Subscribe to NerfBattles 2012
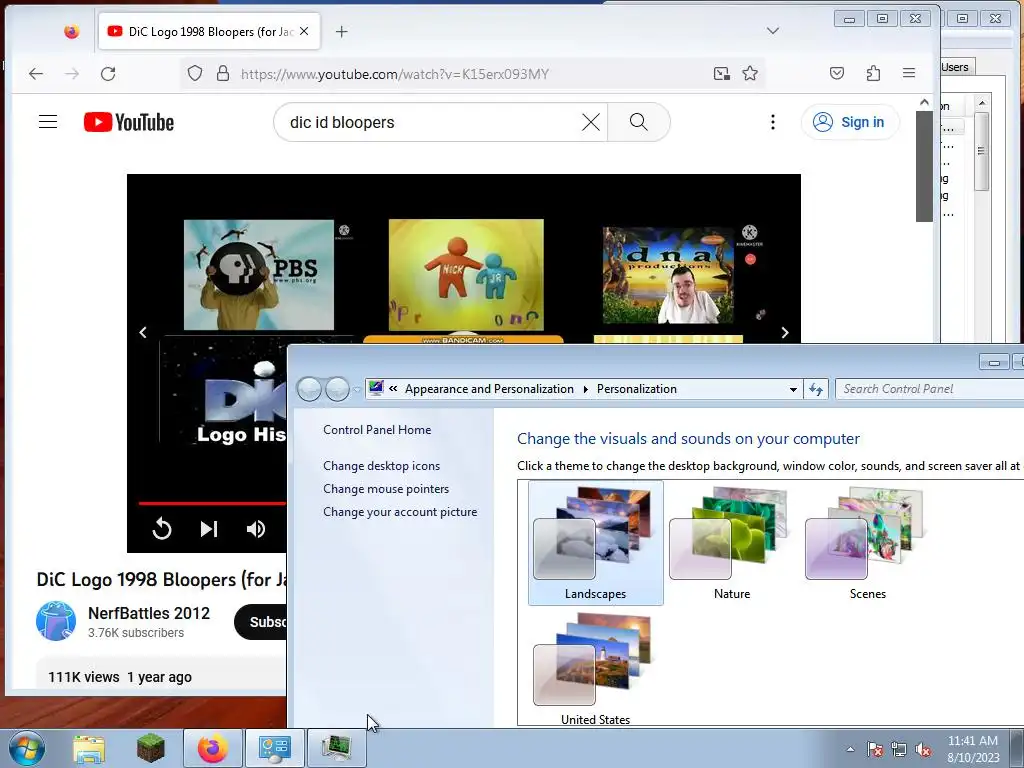This screenshot has height=768, width=1024. click(261, 622)
